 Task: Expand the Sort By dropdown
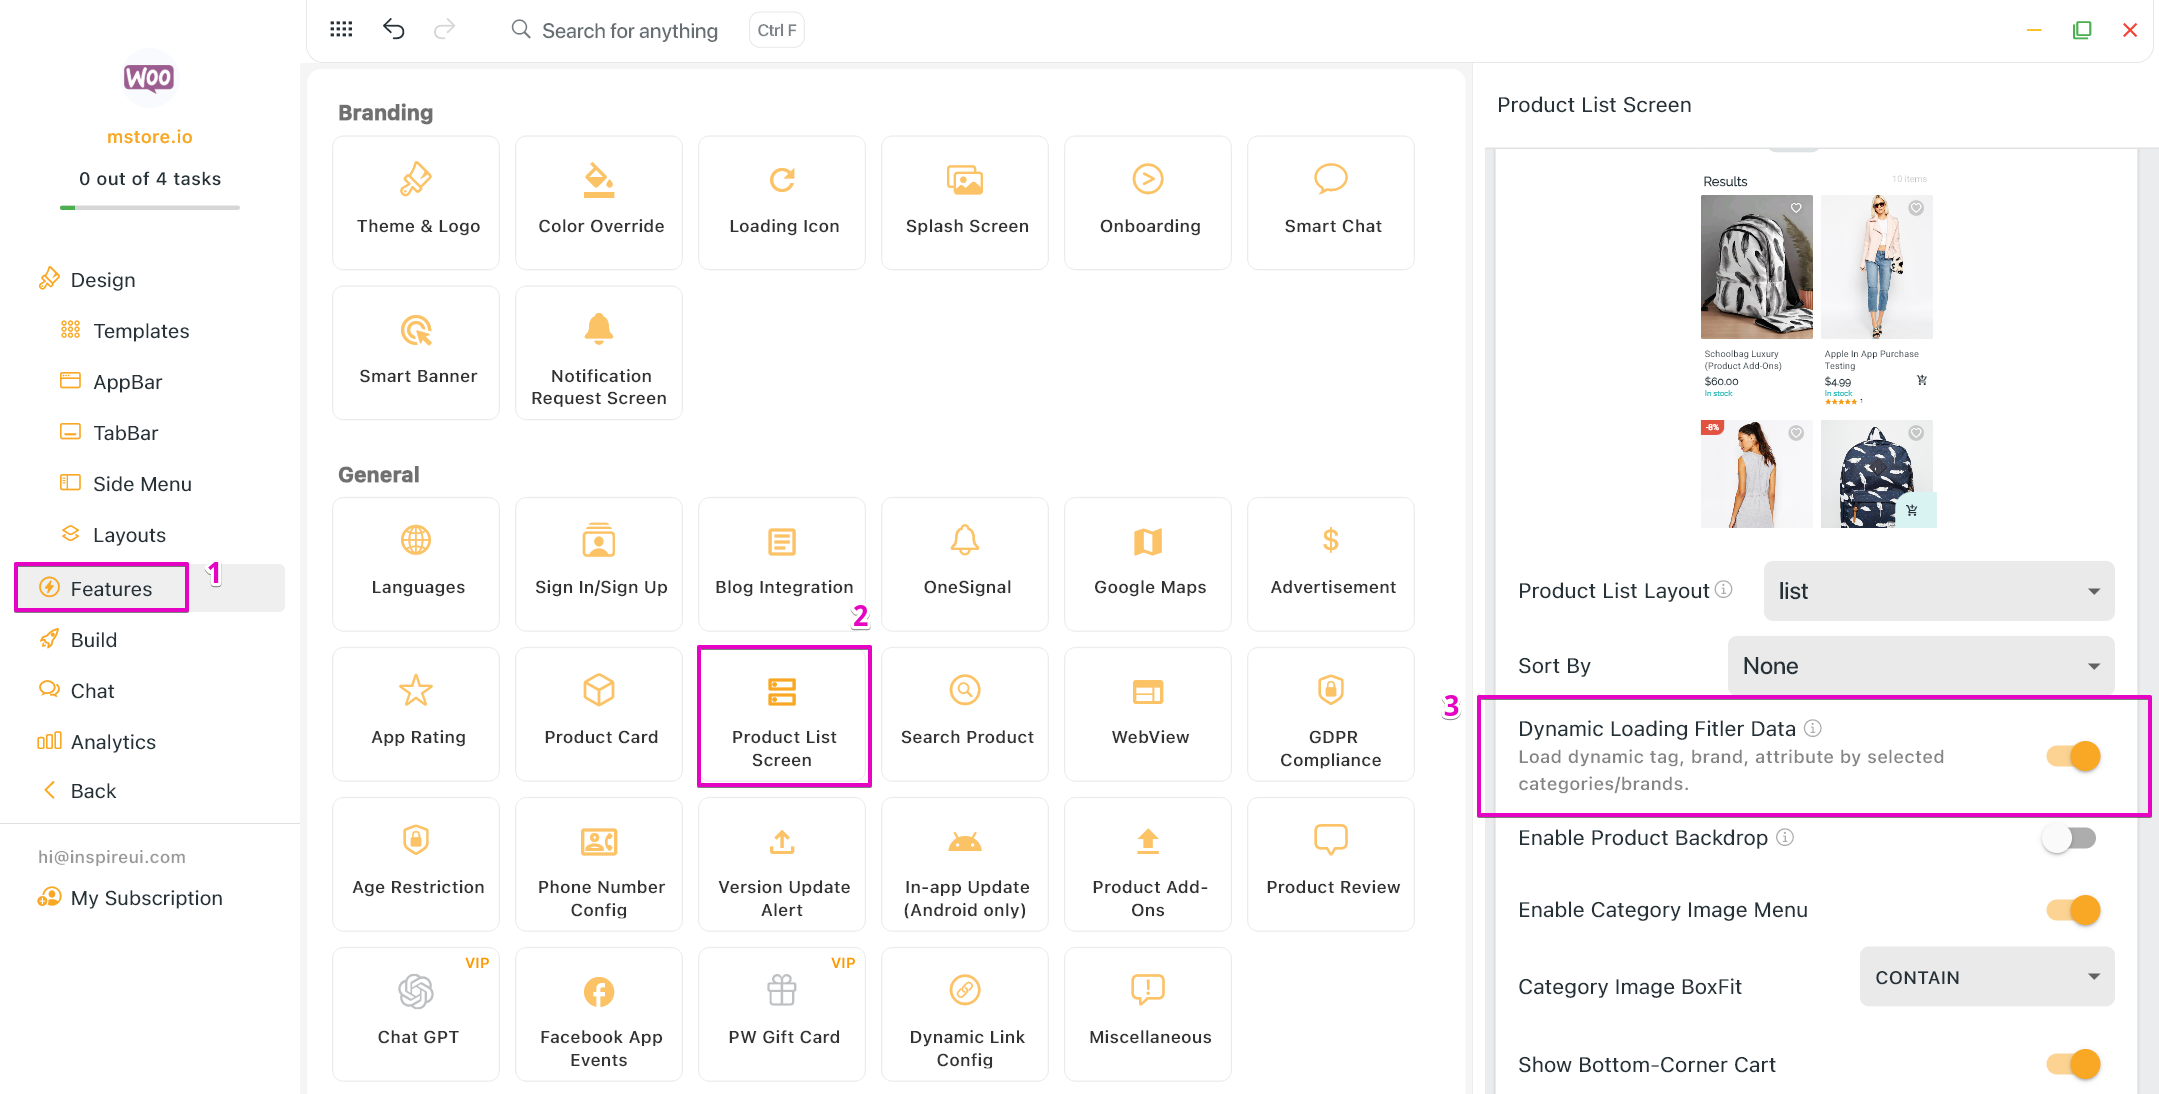pos(1920,666)
